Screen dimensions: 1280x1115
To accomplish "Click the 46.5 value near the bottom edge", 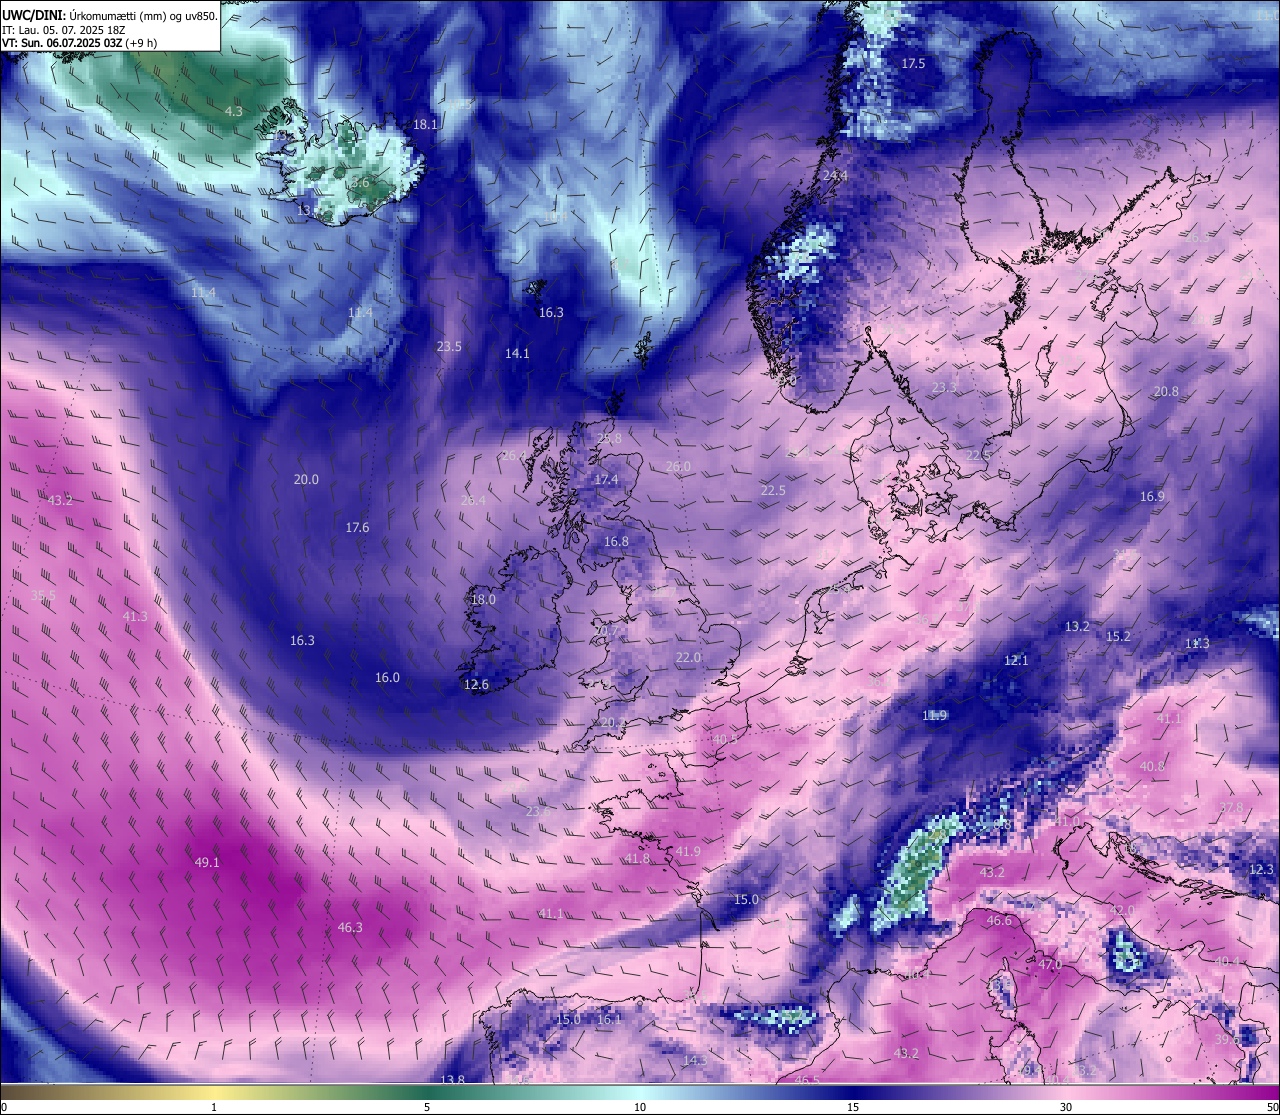I will click(x=807, y=1080).
